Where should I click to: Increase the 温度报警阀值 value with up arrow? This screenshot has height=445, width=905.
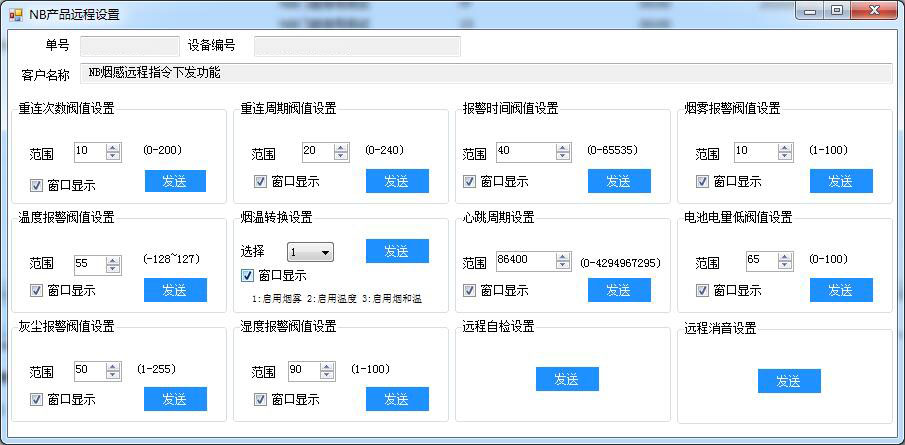pyautogui.click(x=113, y=259)
